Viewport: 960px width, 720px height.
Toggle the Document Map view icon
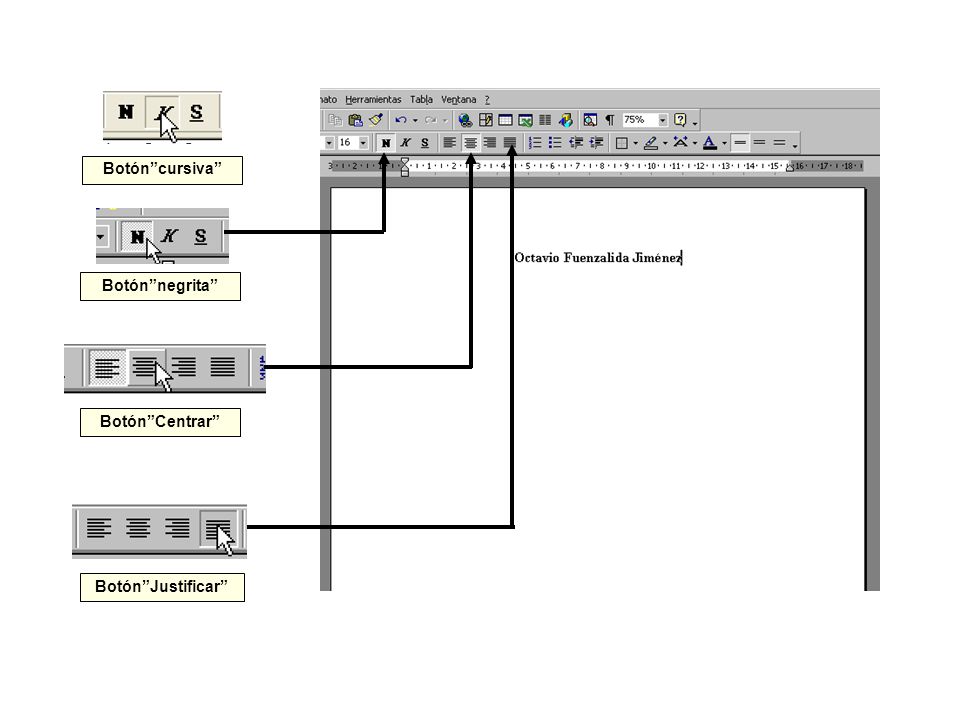click(x=590, y=120)
